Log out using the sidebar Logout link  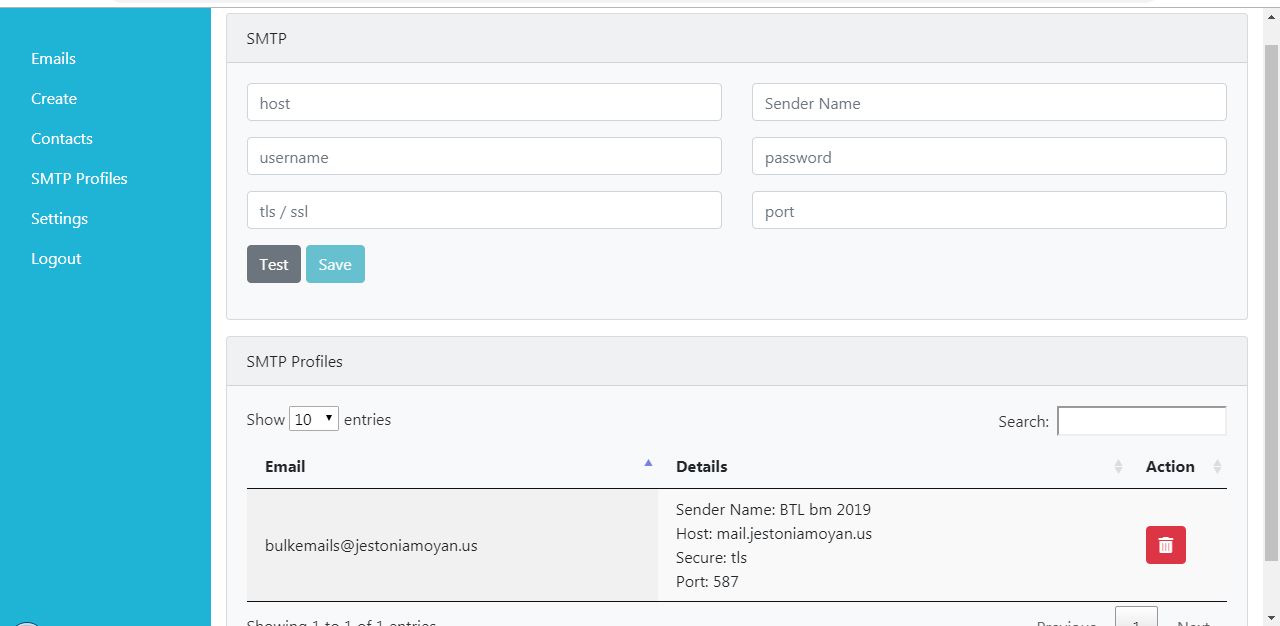click(56, 258)
